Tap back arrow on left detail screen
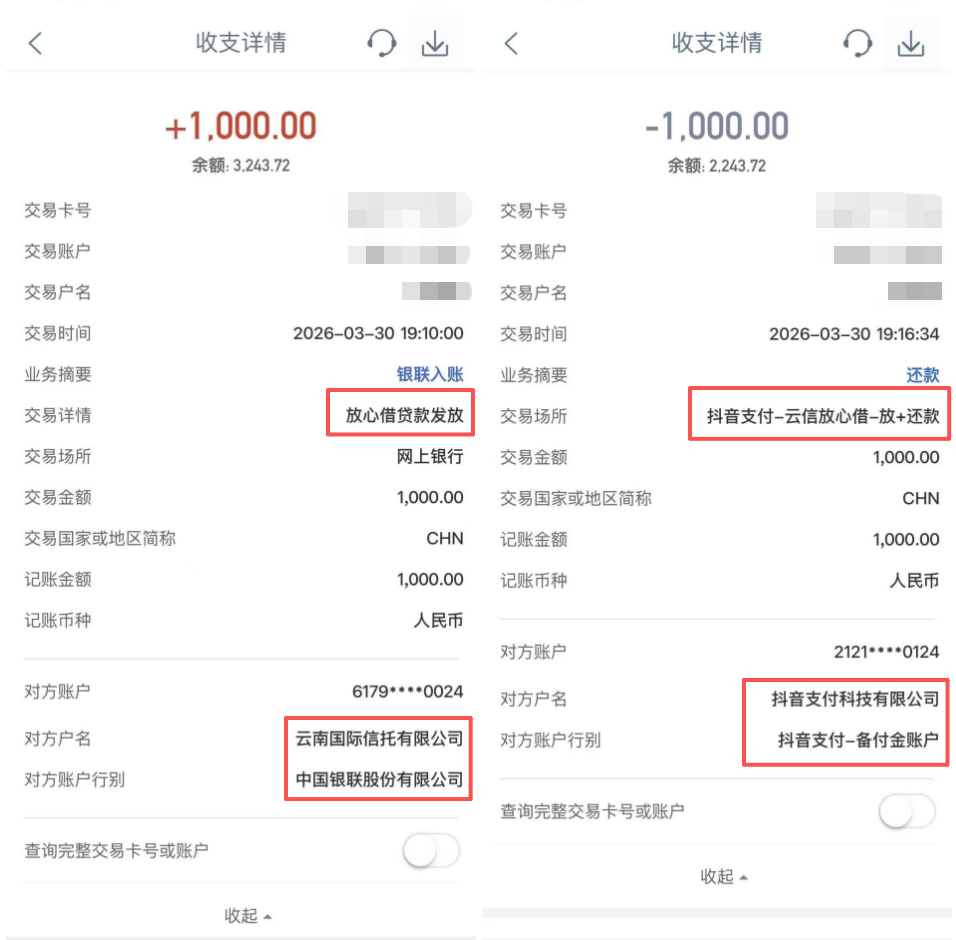 click(x=35, y=43)
